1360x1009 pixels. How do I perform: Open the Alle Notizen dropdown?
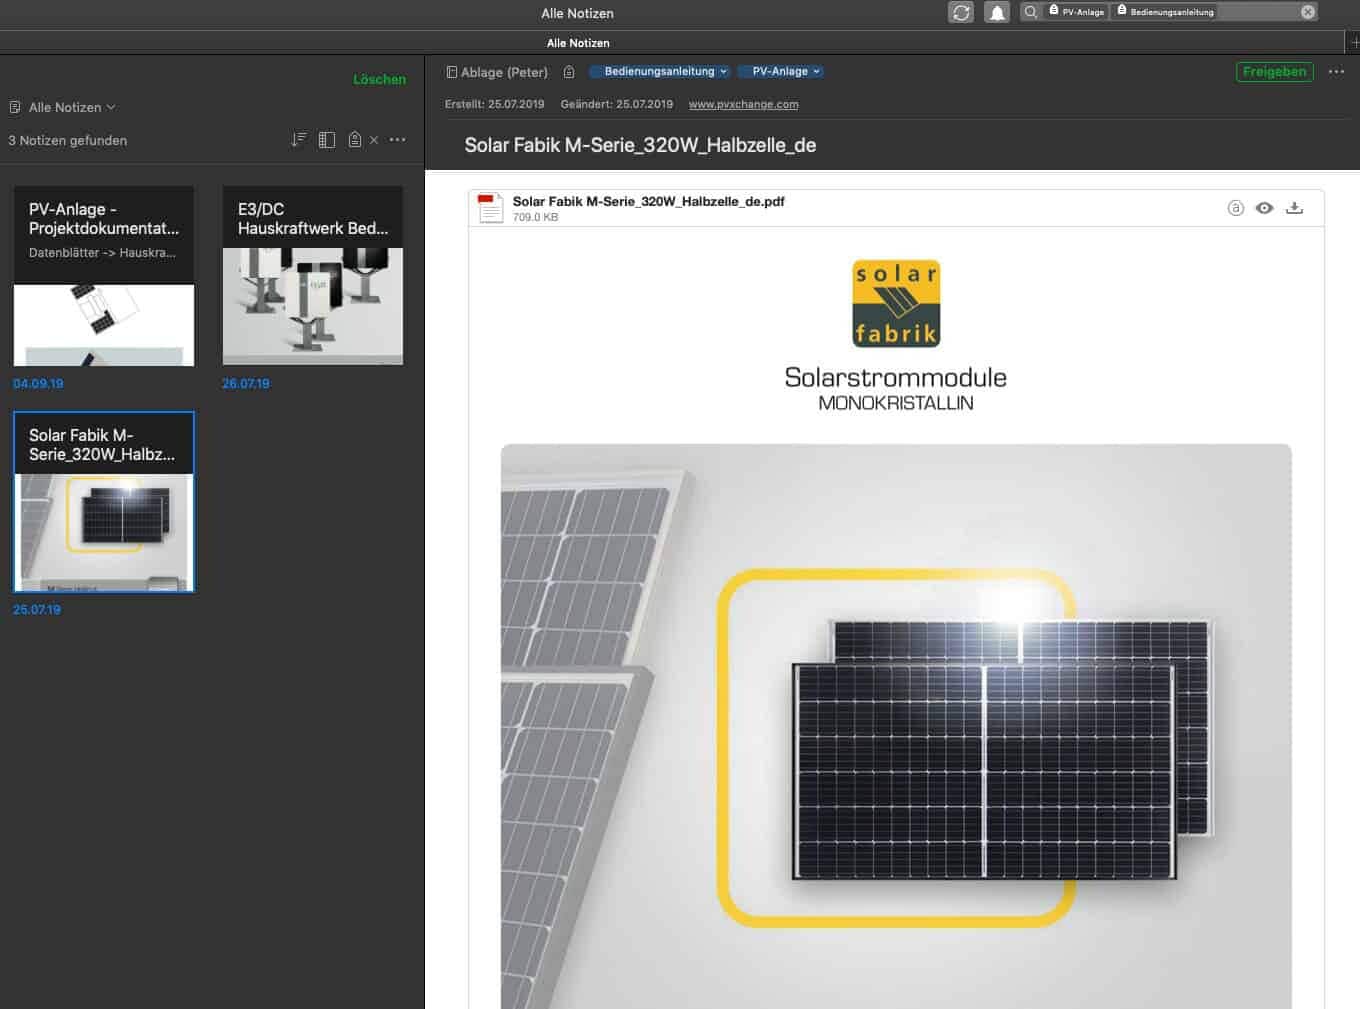pos(72,107)
